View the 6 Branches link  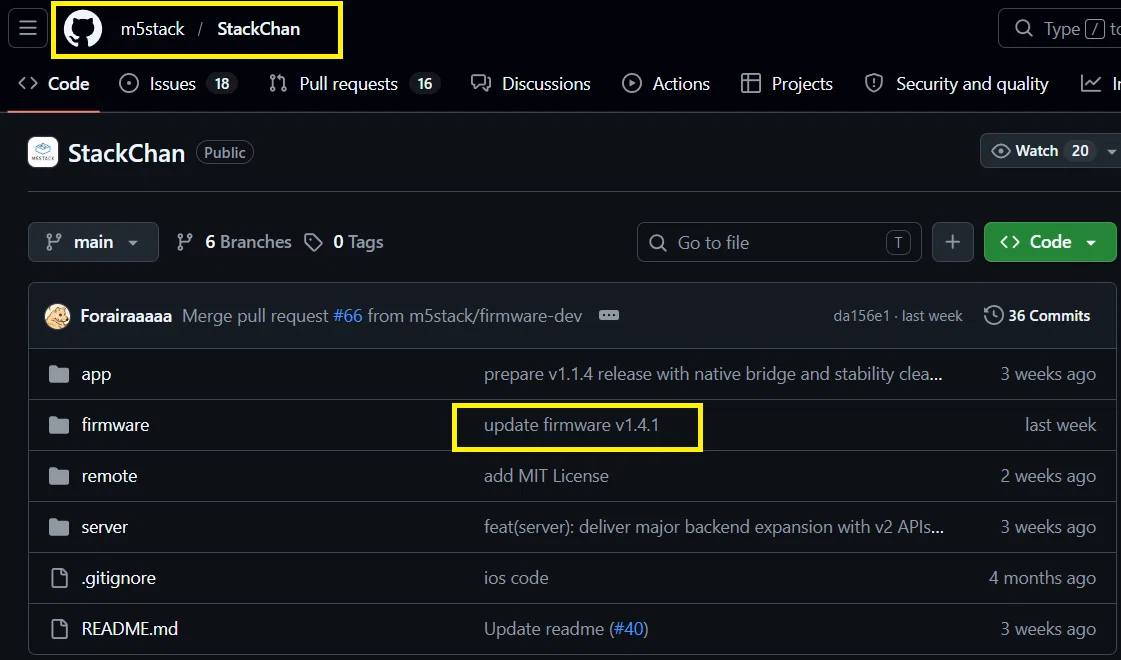(234, 242)
